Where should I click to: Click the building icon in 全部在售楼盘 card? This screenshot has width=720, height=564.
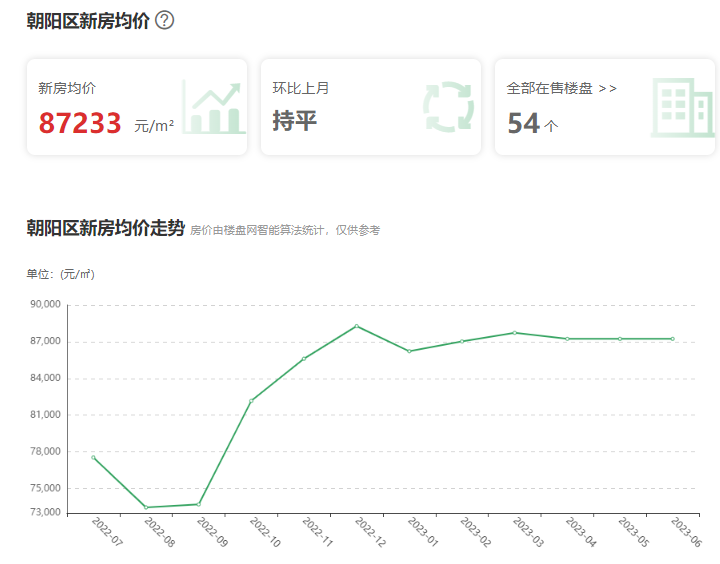point(683,107)
